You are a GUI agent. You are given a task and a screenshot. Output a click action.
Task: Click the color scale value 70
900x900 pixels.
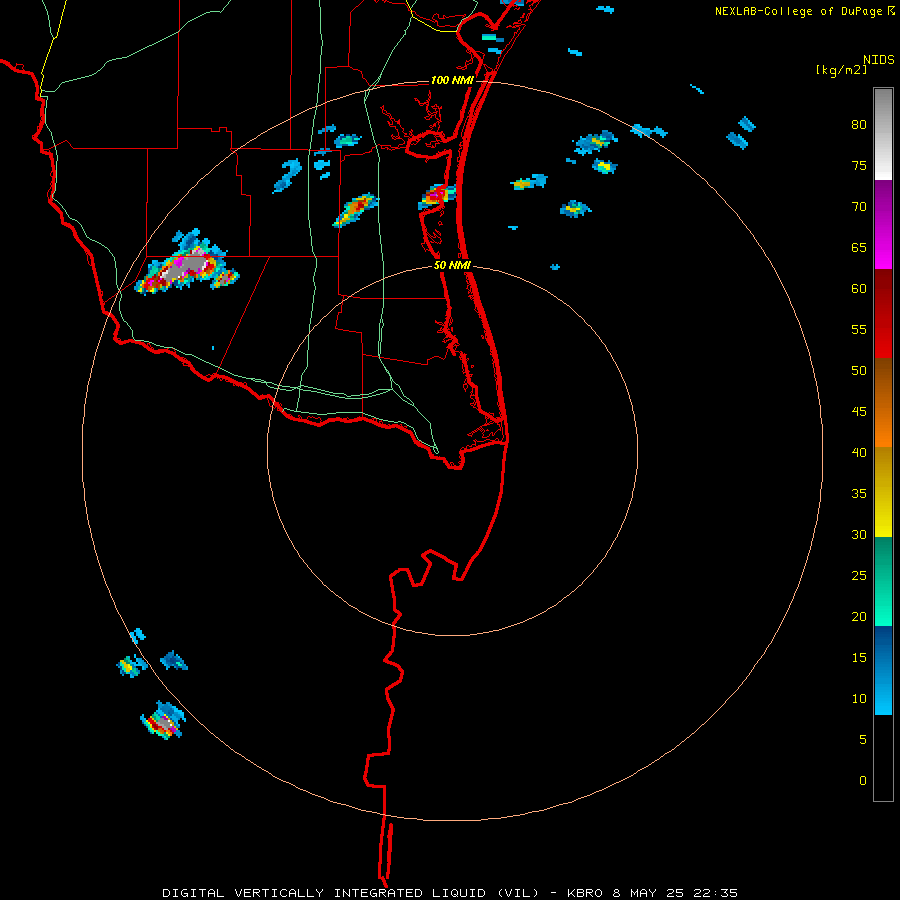pyautogui.click(x=859, y=207)
